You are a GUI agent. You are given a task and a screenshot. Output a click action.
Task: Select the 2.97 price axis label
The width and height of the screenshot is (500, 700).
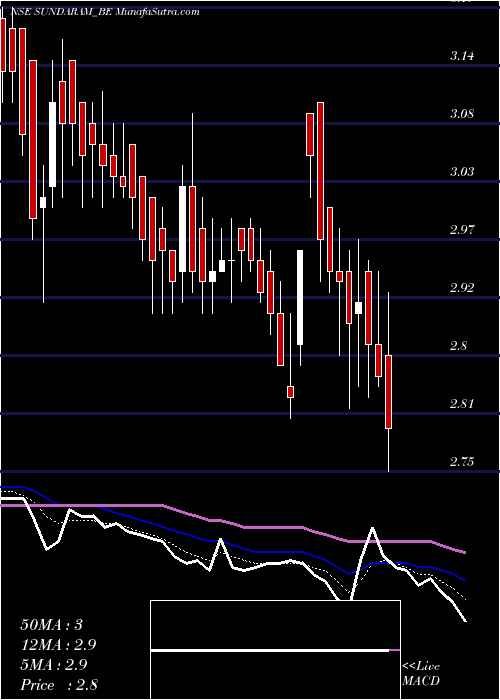(x=462, y=230)
